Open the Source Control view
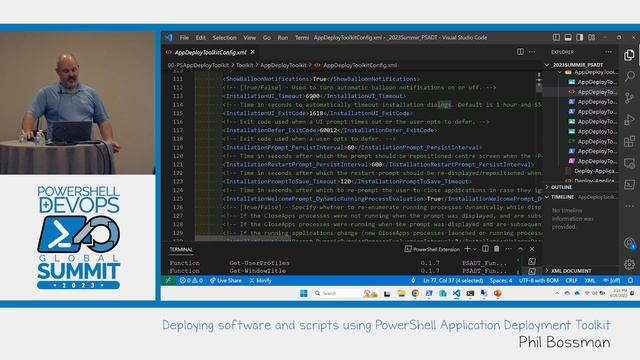This screenshot has height=360, width=640. coord(629,98)
